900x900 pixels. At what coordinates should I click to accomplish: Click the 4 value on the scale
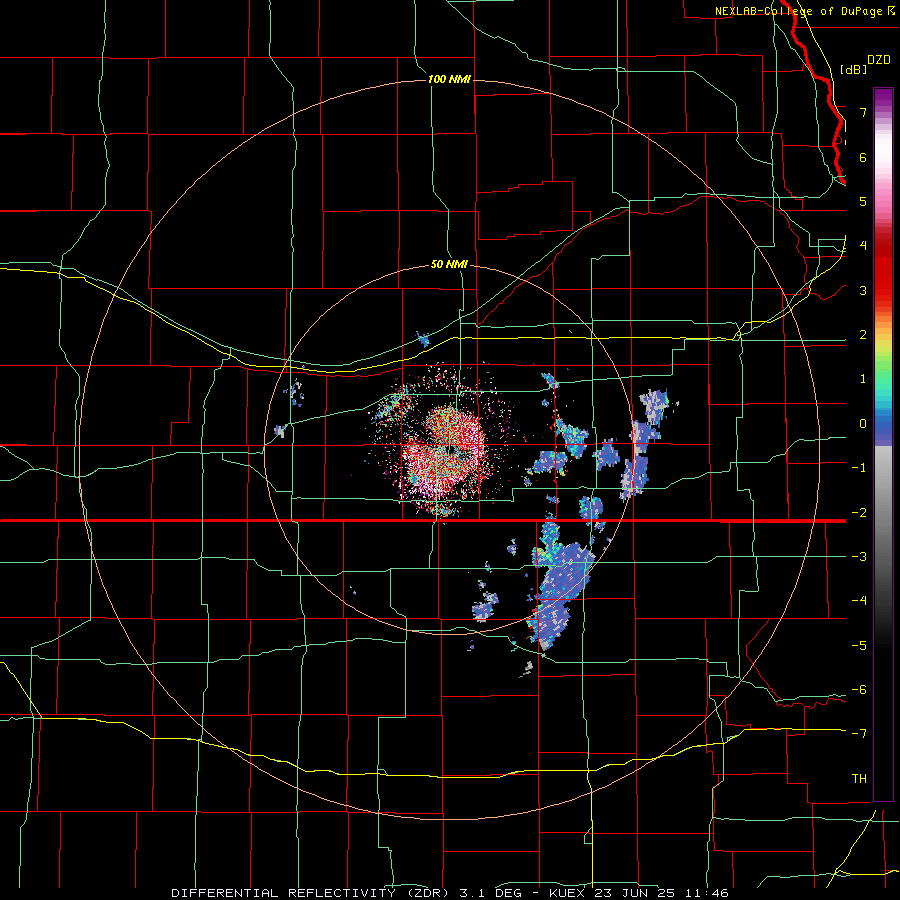[x=863, y=246]
